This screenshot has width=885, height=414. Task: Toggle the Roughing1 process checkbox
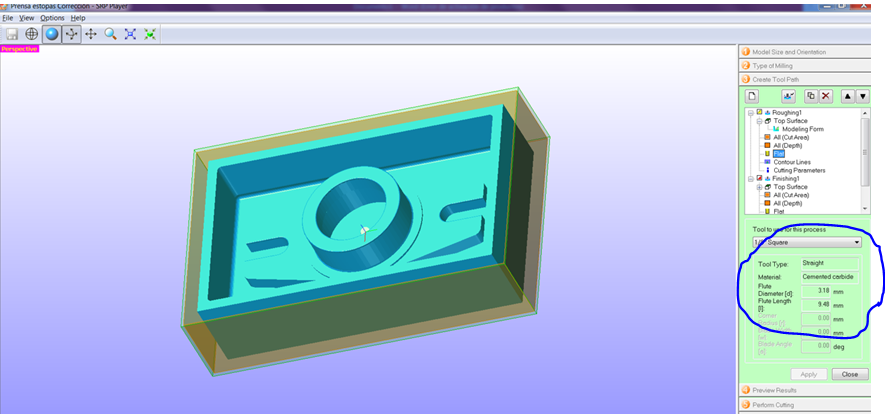pyautogui.click(x=759, y=113)
